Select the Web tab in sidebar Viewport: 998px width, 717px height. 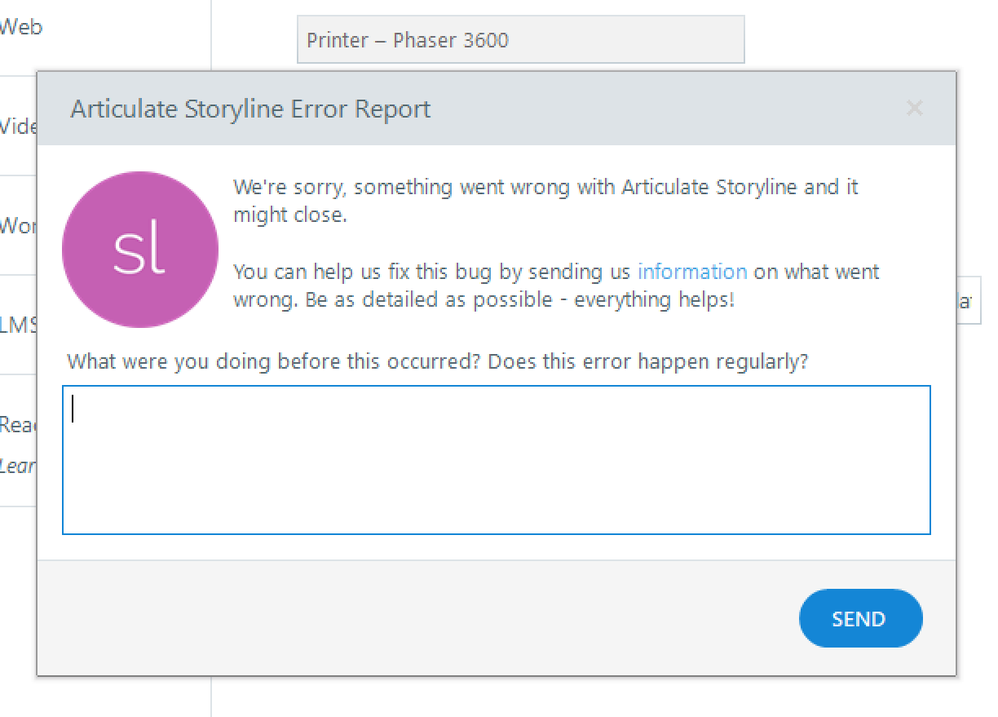coord(20,28)
